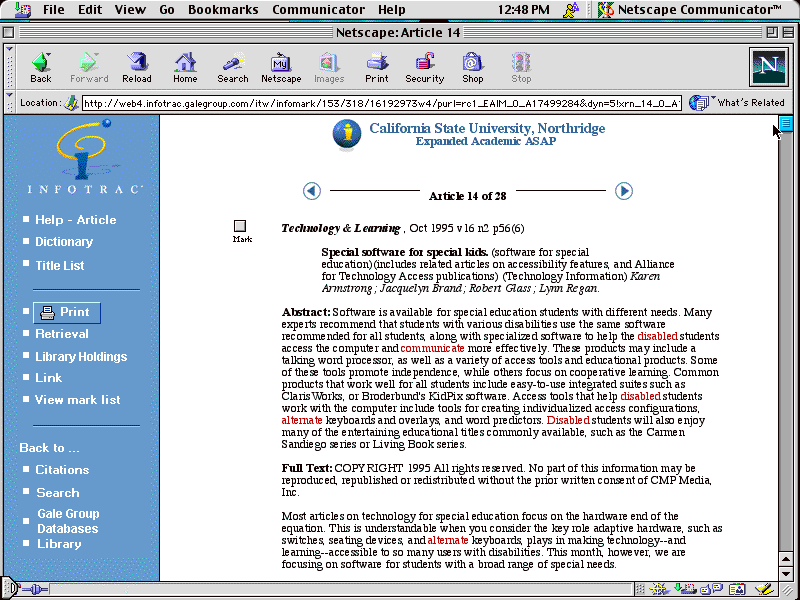Click the sidebar Print button
This screenshot has height=600, width=800.
pos(67,312)
